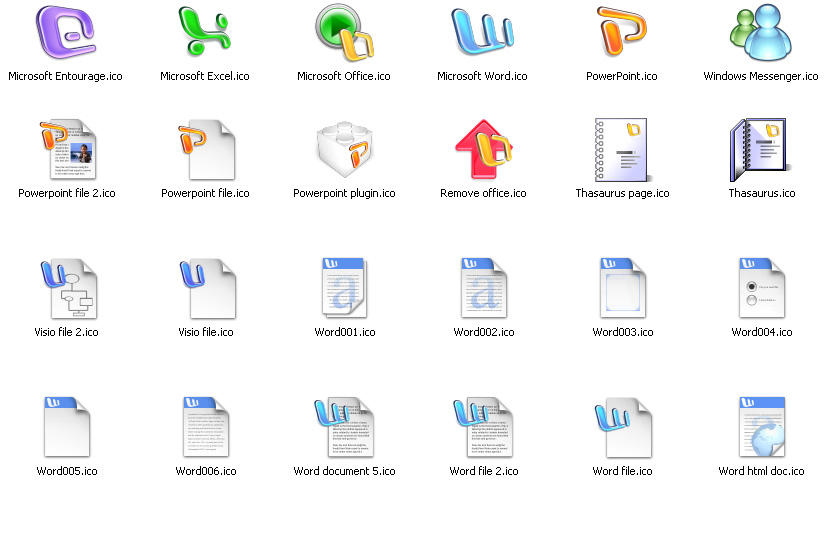Select the Word document 5 icon
The image size is (835, 541).
pyautogui.click(x=344, y=427)
